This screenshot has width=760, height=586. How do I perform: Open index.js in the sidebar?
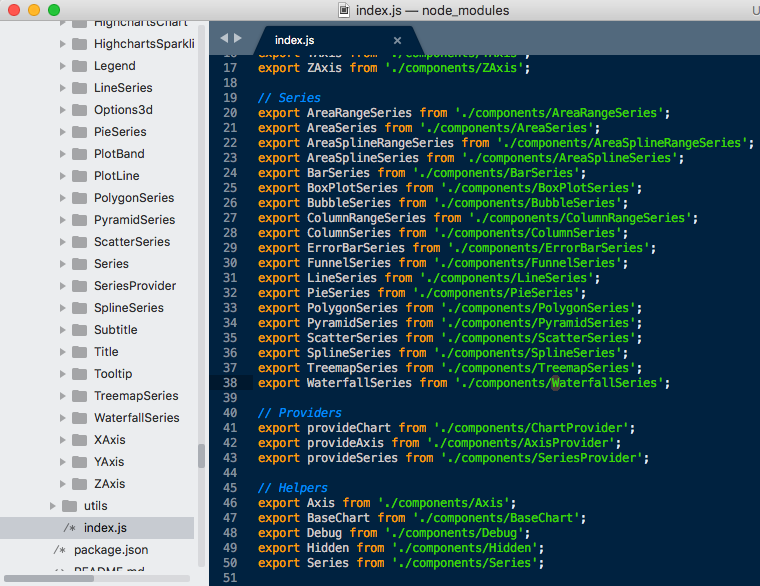point(105,528)
